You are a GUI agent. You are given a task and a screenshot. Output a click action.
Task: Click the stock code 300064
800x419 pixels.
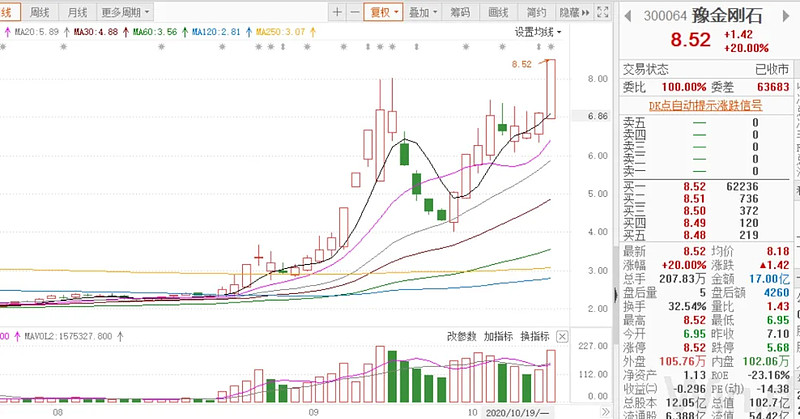[x=665, y=16]
